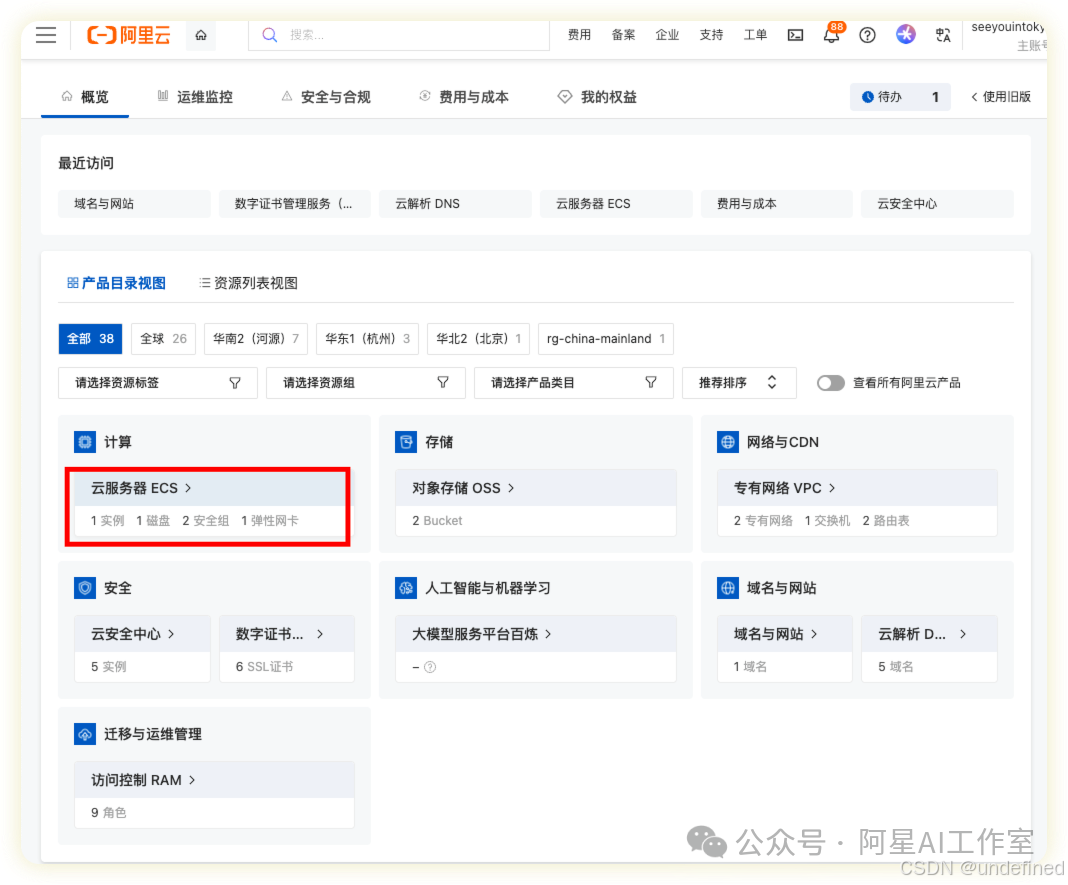Open recent 云解析 DNS shortcut
This screenshot has height=885, width=1068.
pyautogui.click(x=455, y=204)
